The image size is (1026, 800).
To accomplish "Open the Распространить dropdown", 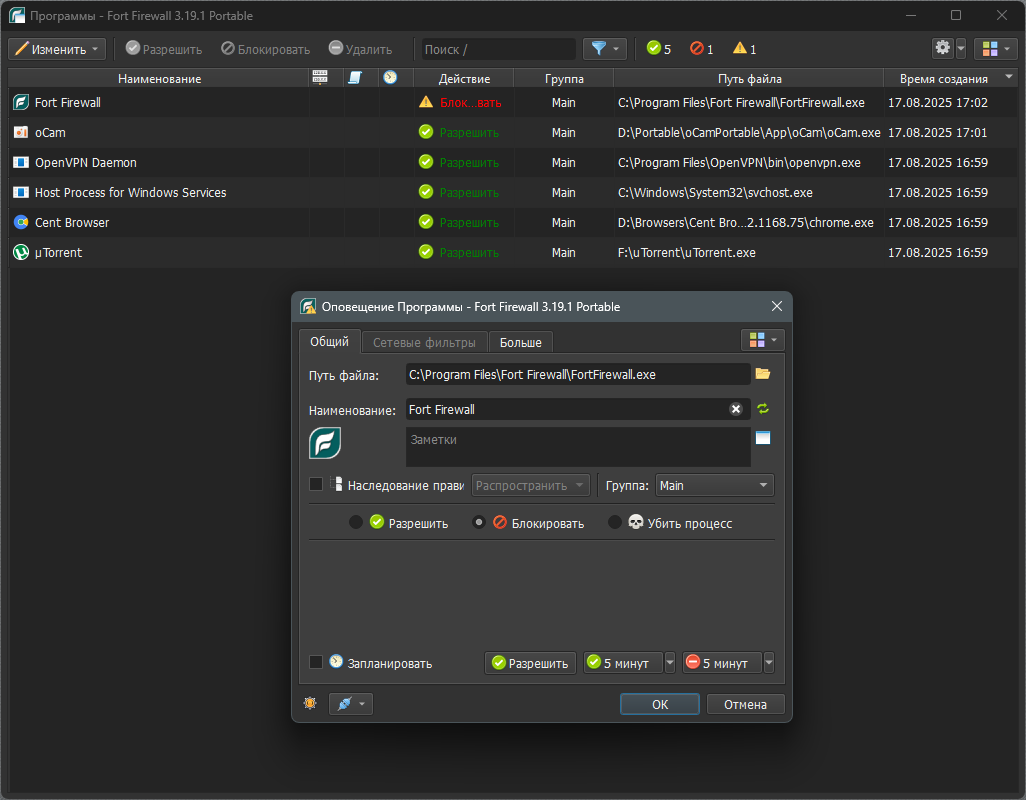I will [531, 485].
